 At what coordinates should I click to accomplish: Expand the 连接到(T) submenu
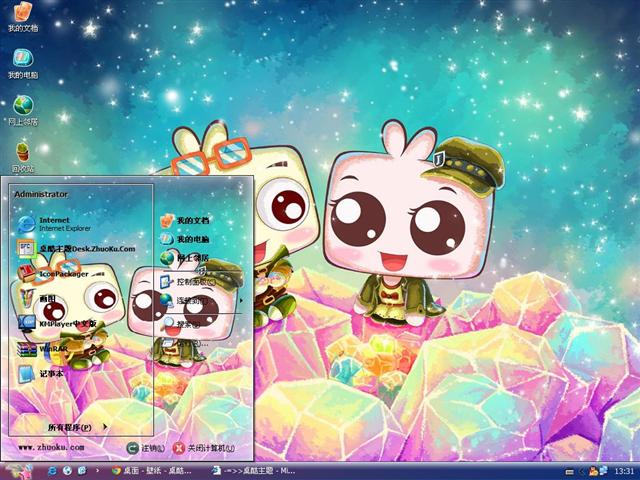point(202,300)
